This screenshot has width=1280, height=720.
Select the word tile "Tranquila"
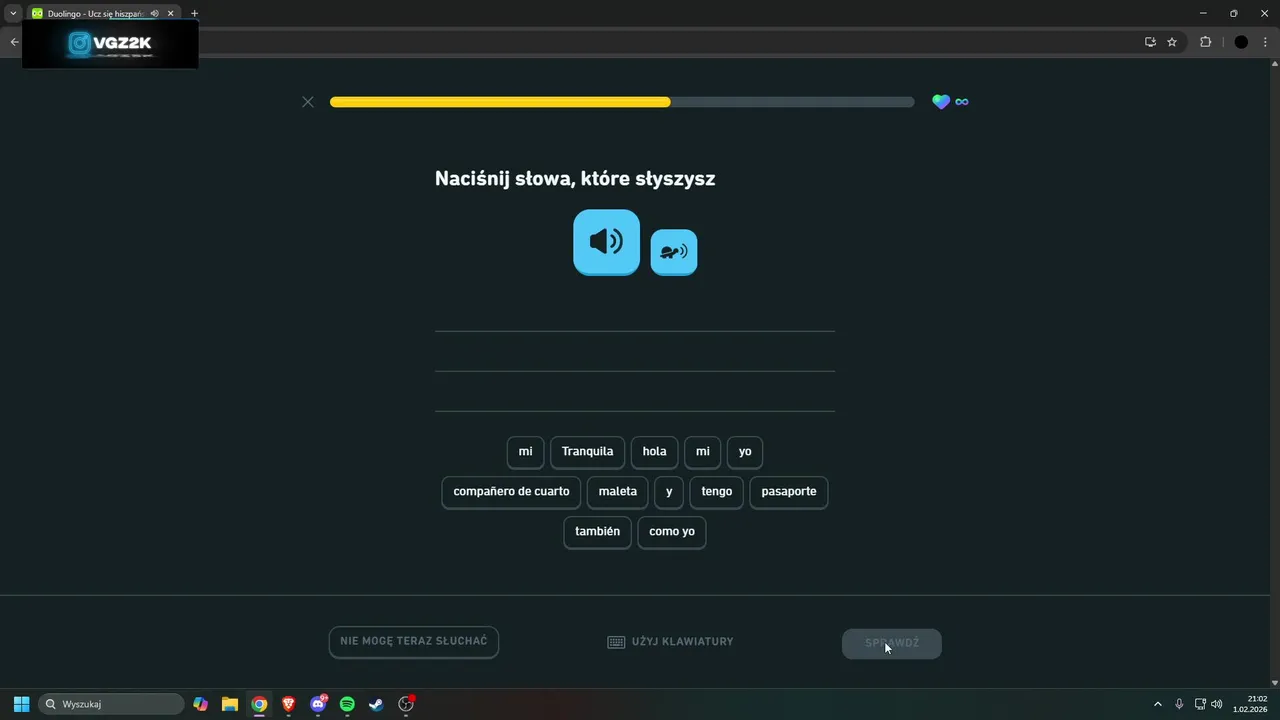[x=588, y=452]
